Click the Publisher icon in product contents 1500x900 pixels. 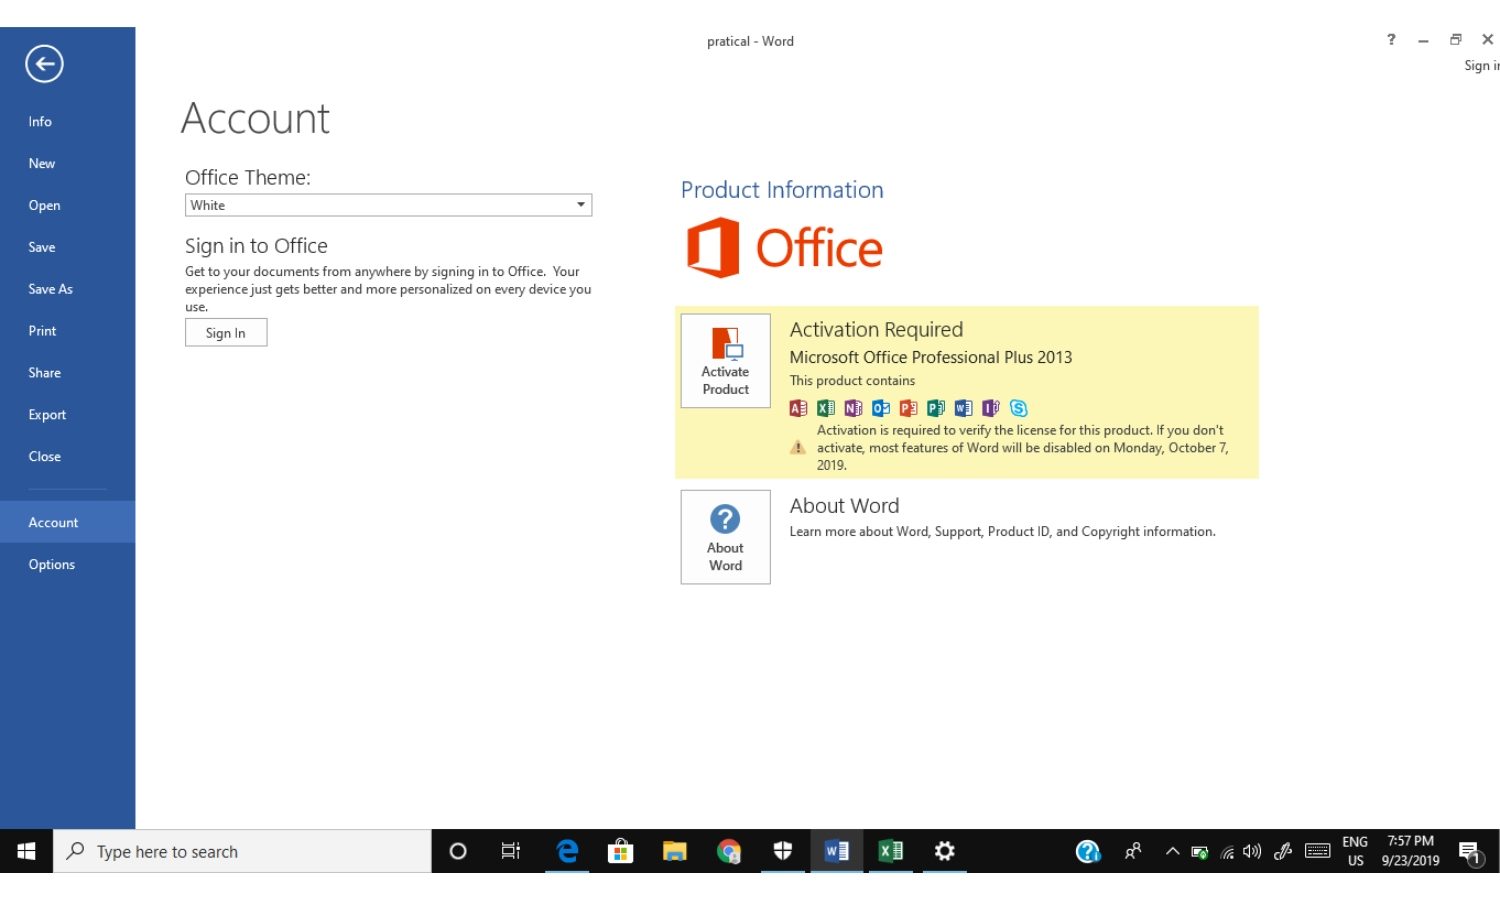click(x=936, y=408)
